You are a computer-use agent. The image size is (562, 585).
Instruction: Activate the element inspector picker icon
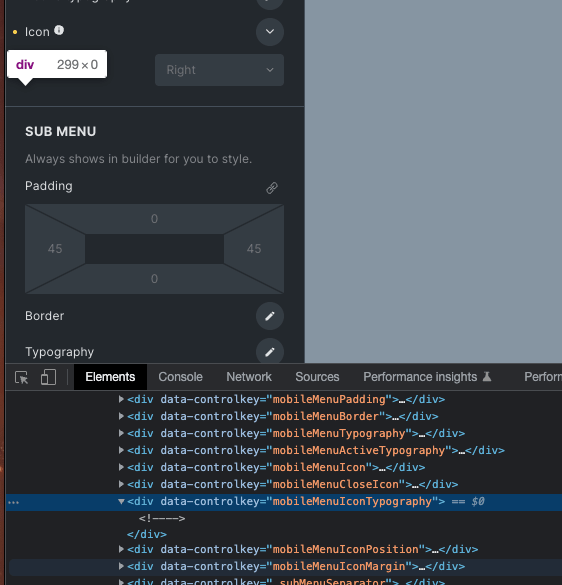[x=22, y=377]
